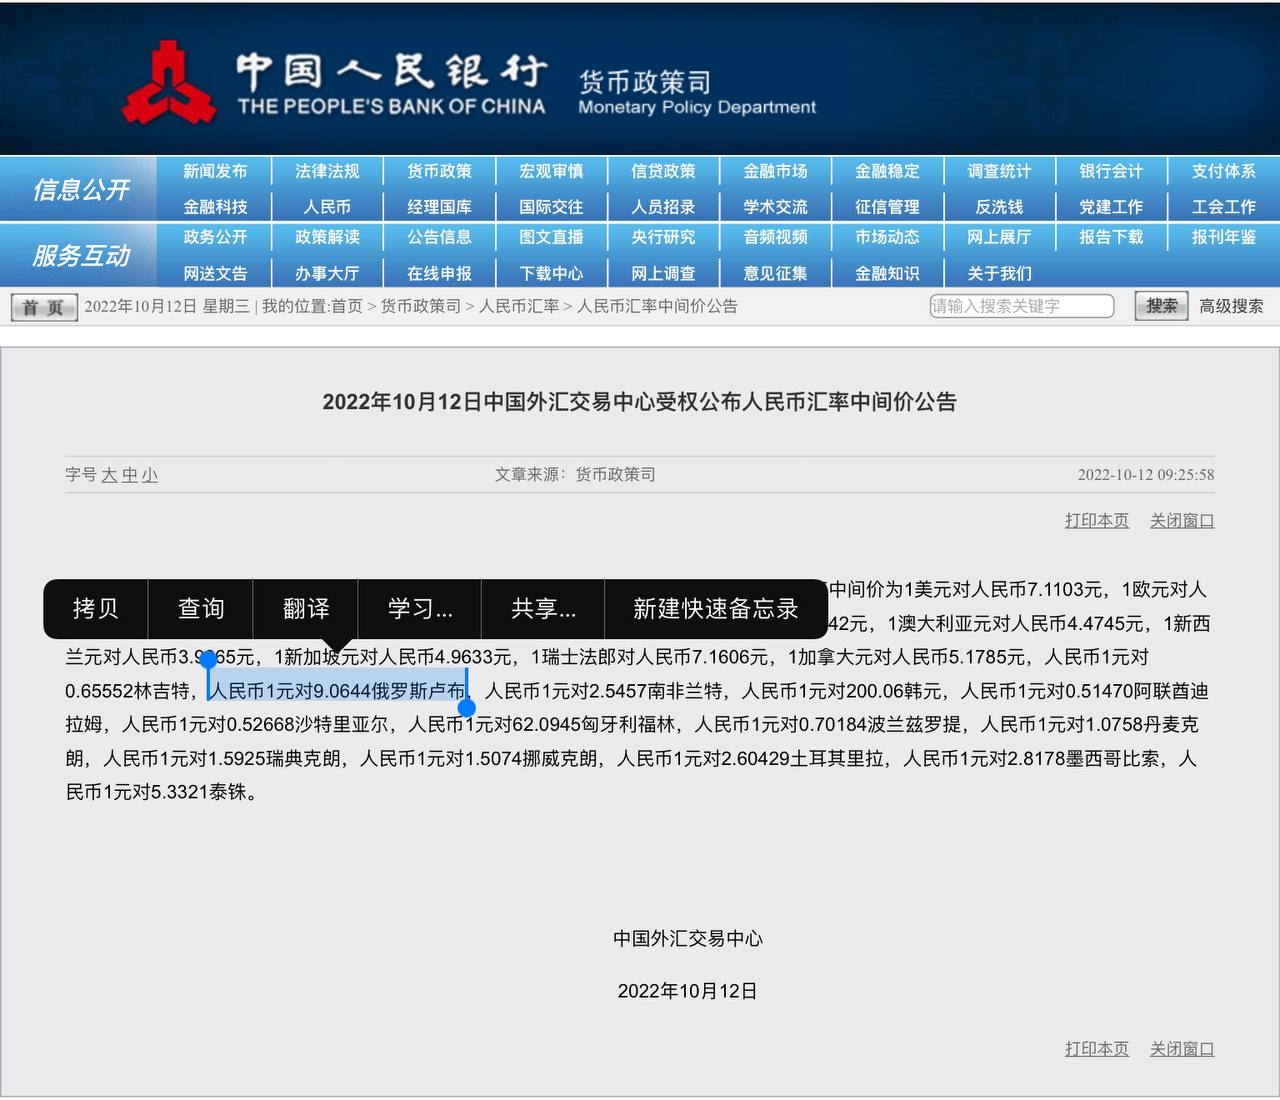1280x1100 pixels.
Task: Open 人民币 navigation item
Action: pyautogui.click(x=327, y=207)
